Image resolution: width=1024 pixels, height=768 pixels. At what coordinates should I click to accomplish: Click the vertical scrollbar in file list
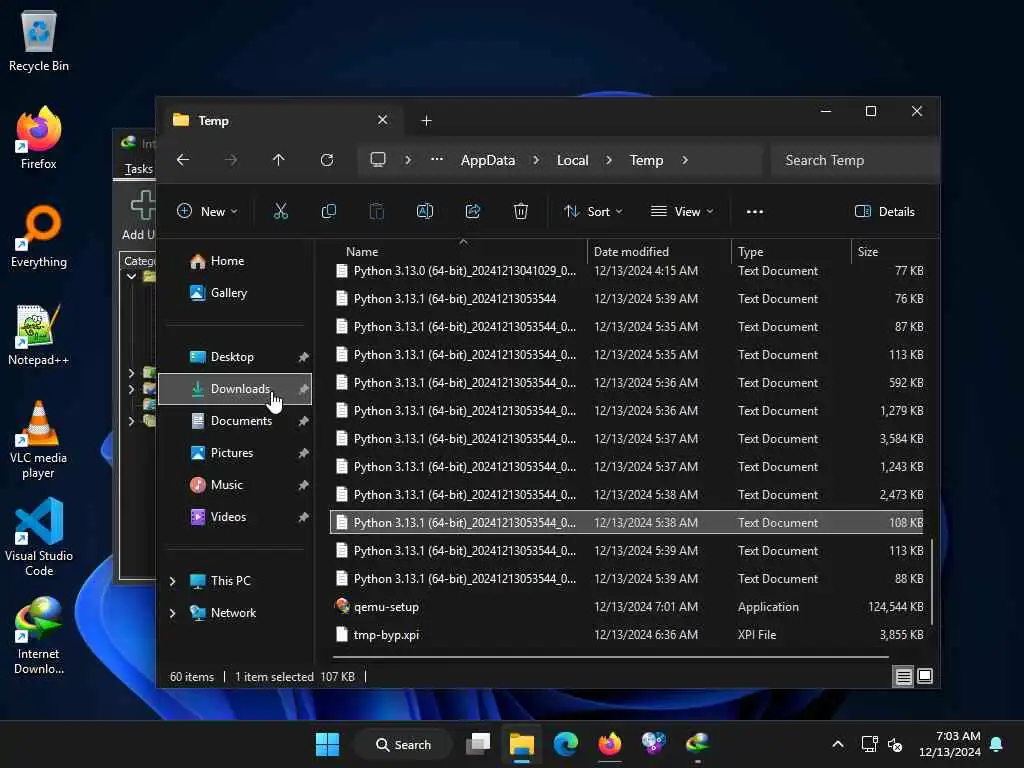pyautogui.click(x=931, y=581)
